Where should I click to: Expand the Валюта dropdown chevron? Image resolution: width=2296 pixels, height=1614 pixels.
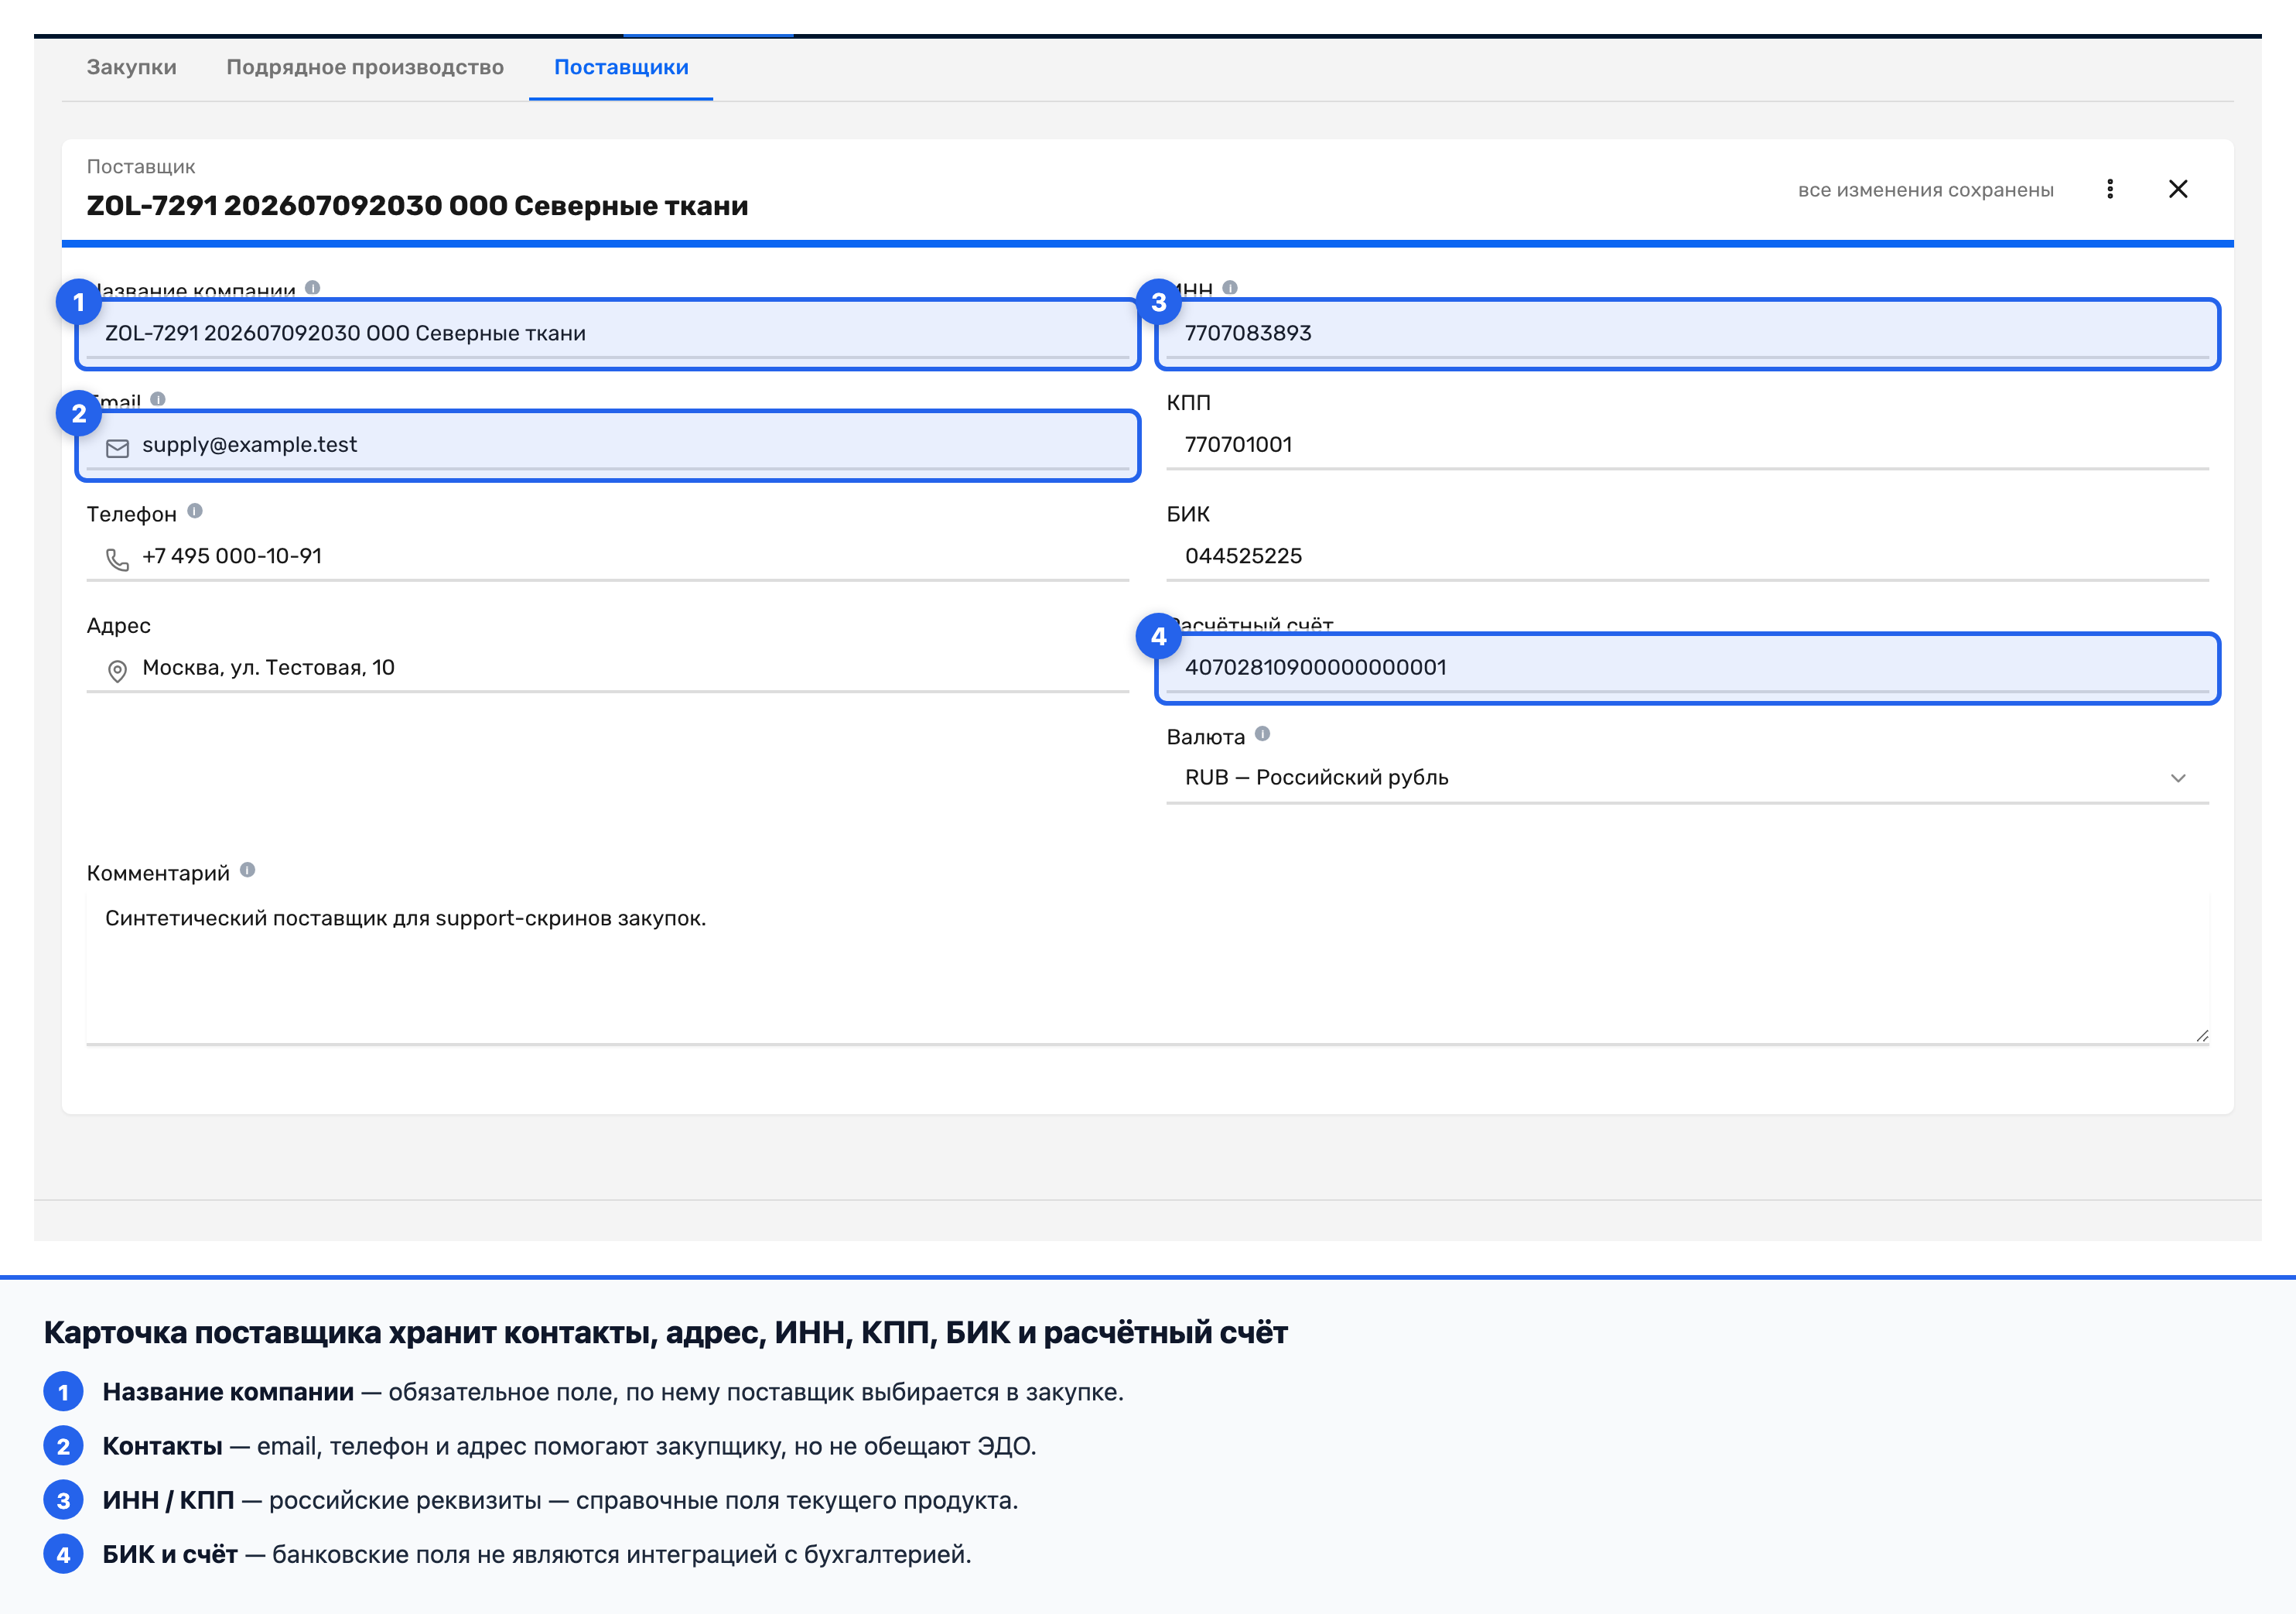[2178, 778]
